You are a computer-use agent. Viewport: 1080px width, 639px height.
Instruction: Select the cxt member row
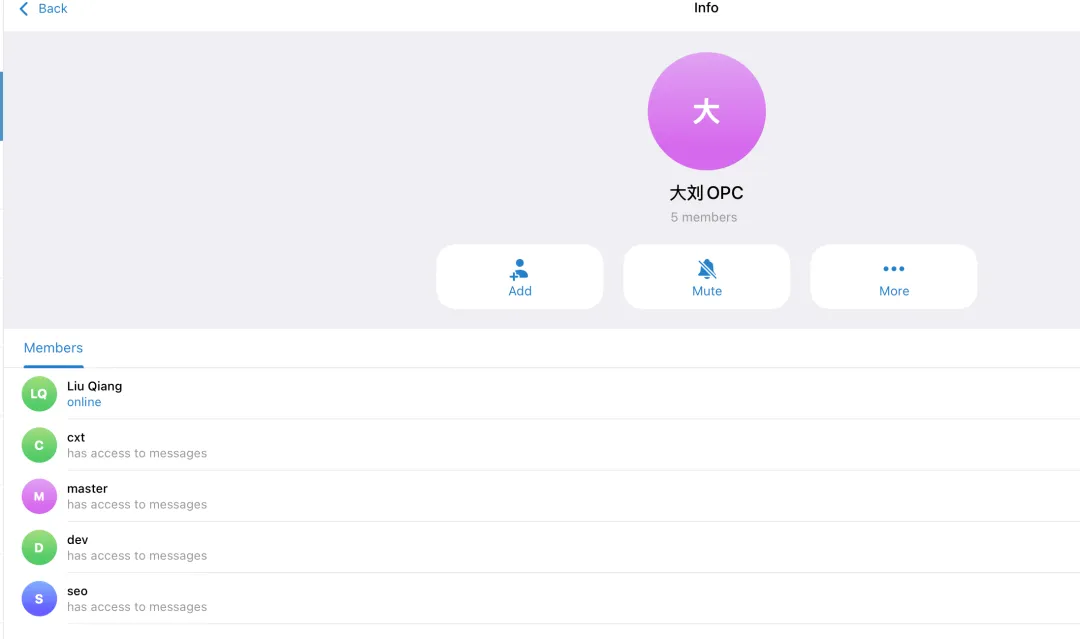tap(541, 445)
